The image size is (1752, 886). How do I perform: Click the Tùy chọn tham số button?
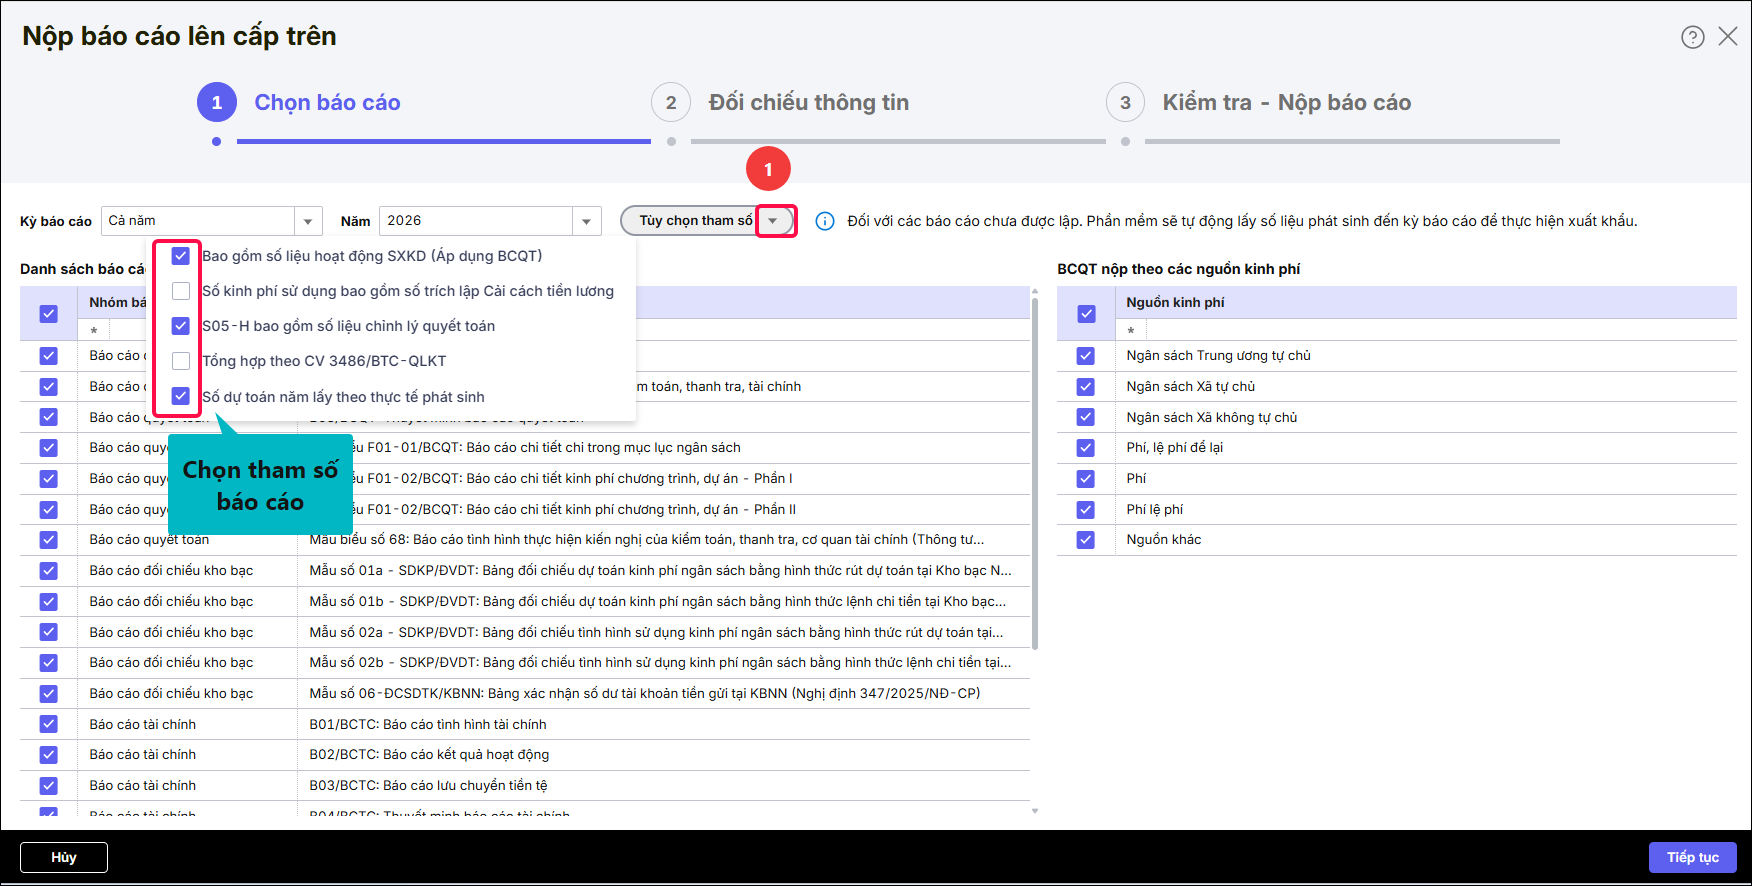(696, 221)
